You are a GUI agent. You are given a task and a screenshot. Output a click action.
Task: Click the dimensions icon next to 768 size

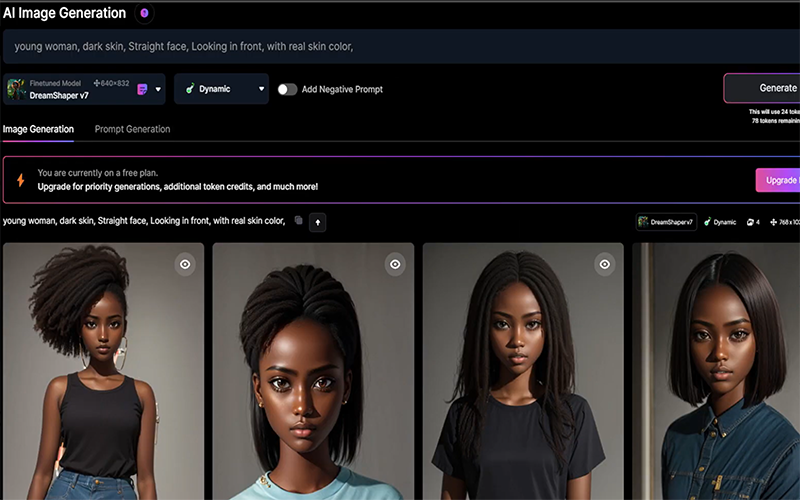[x=773, y=222]
